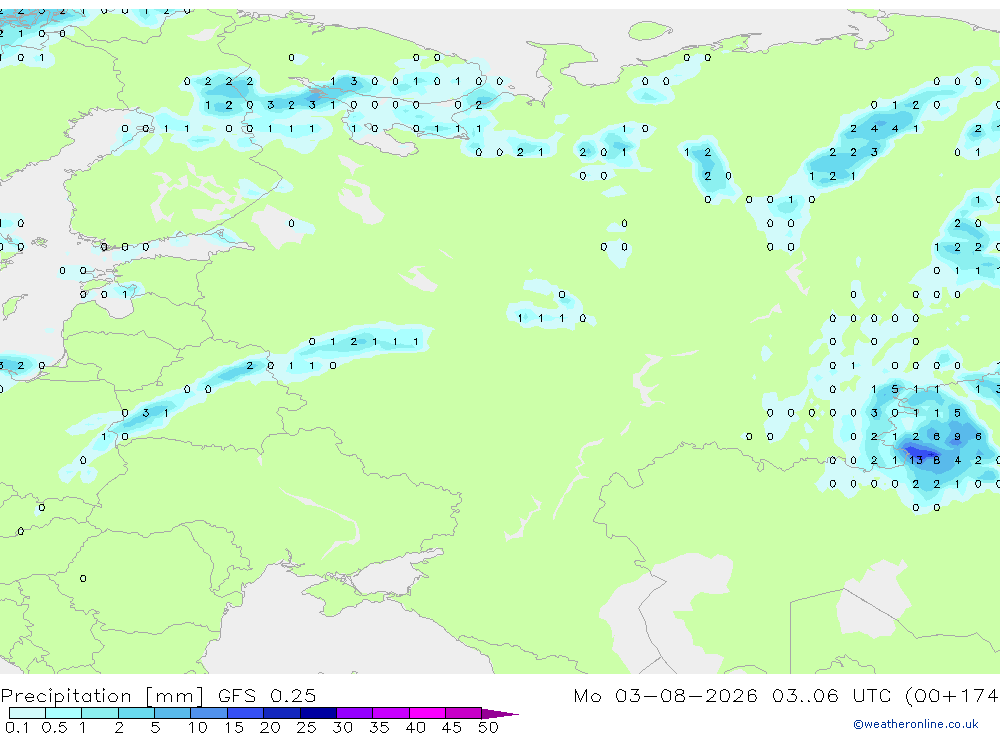This screenshot has height=733, width=1000.
Task: Select the 20–25 mm legend color swatch
Action: coord(282,713)
